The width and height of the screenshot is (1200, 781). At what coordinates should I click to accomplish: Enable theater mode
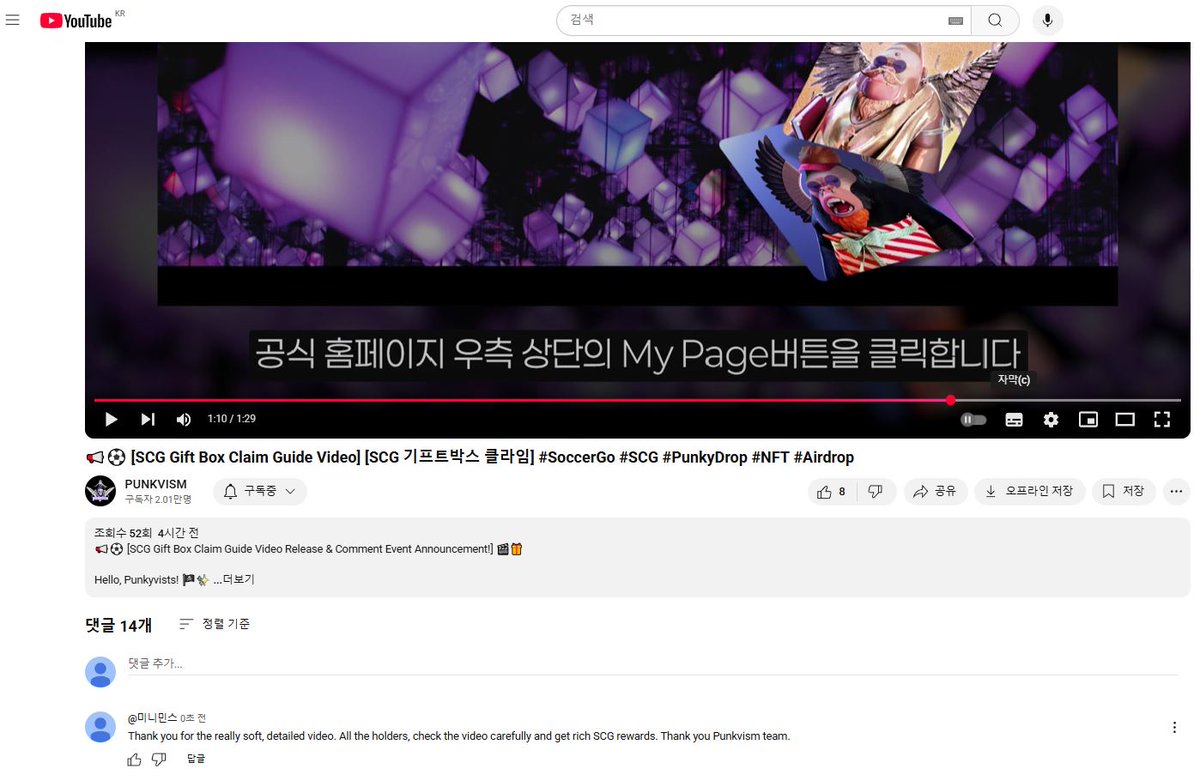coord(1125,420)
